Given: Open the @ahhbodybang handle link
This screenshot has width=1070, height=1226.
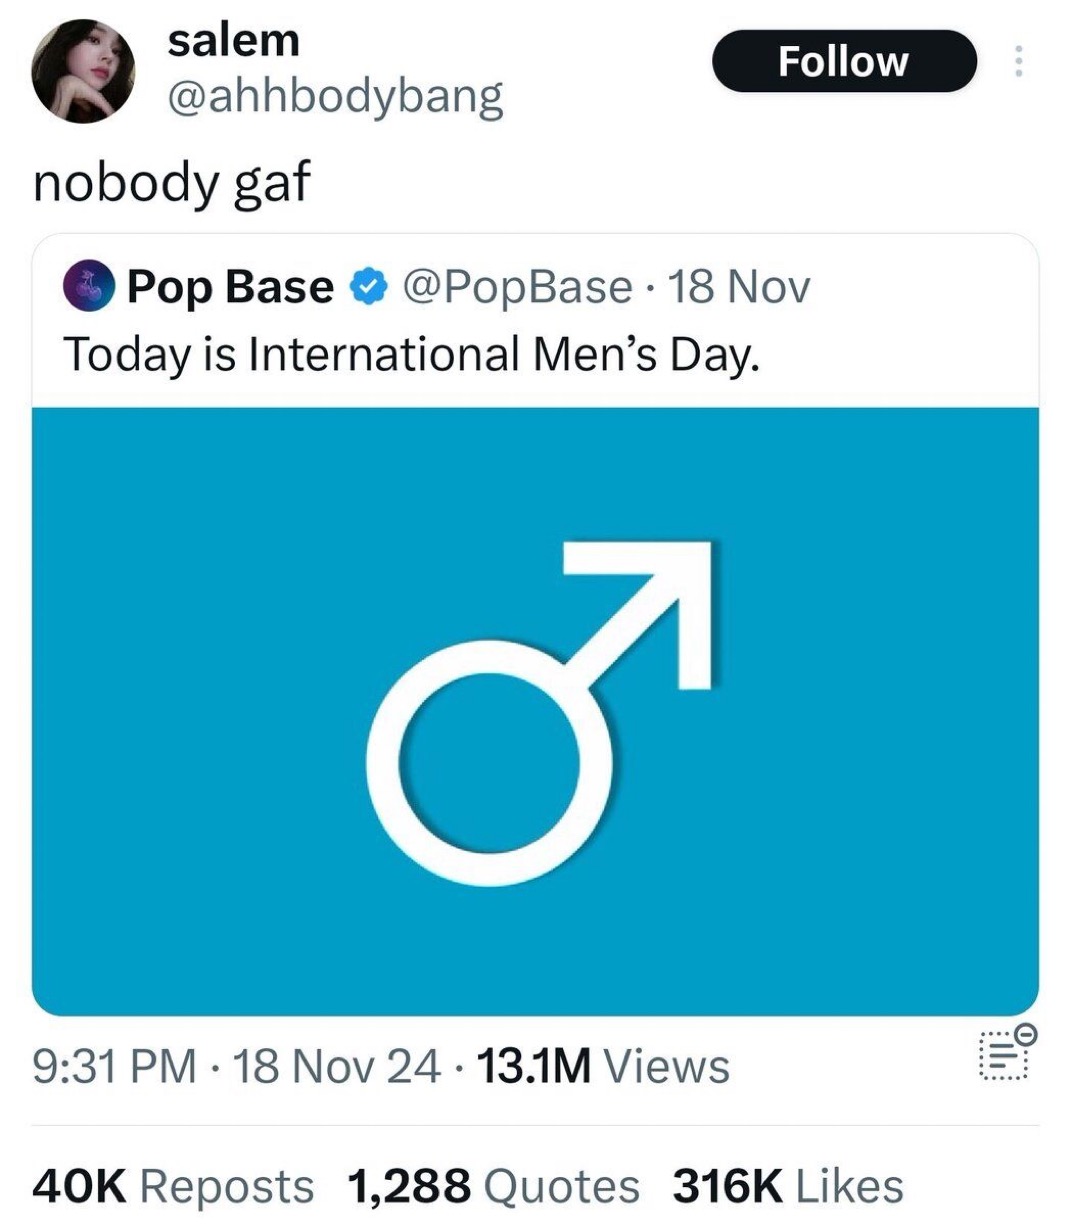Looking at the screenshot, I should tap(335, 97).
